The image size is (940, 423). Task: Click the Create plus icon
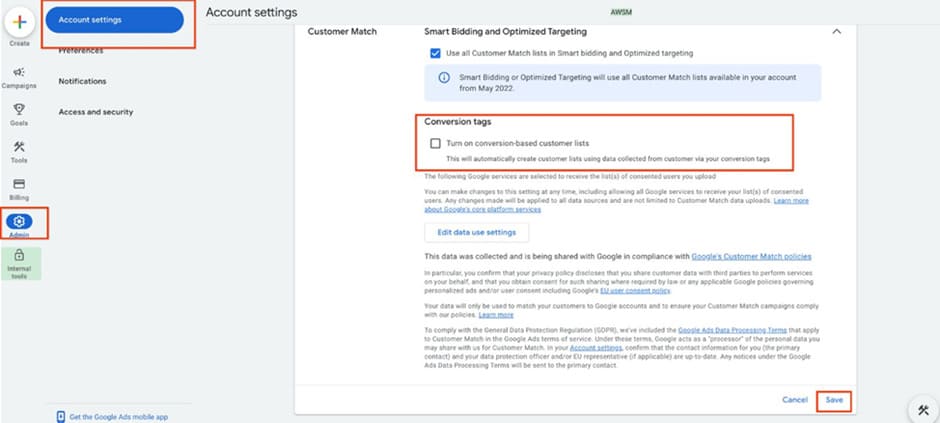(20, 22)
